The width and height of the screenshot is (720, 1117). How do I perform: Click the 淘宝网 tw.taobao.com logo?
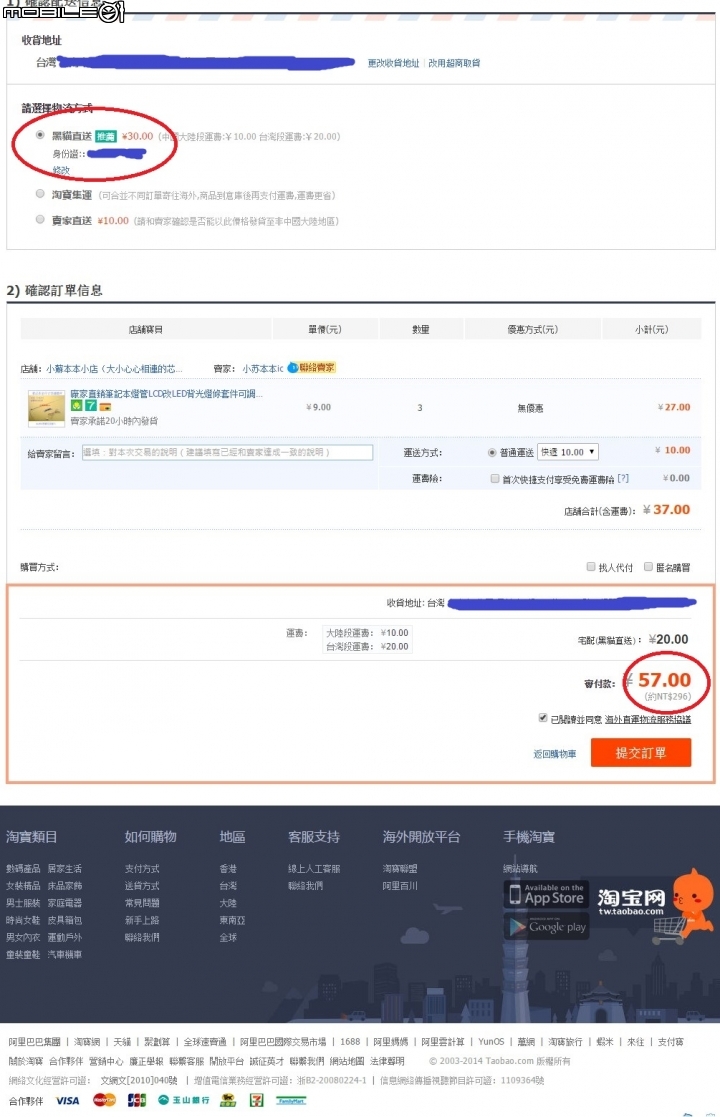coord(631,901)
